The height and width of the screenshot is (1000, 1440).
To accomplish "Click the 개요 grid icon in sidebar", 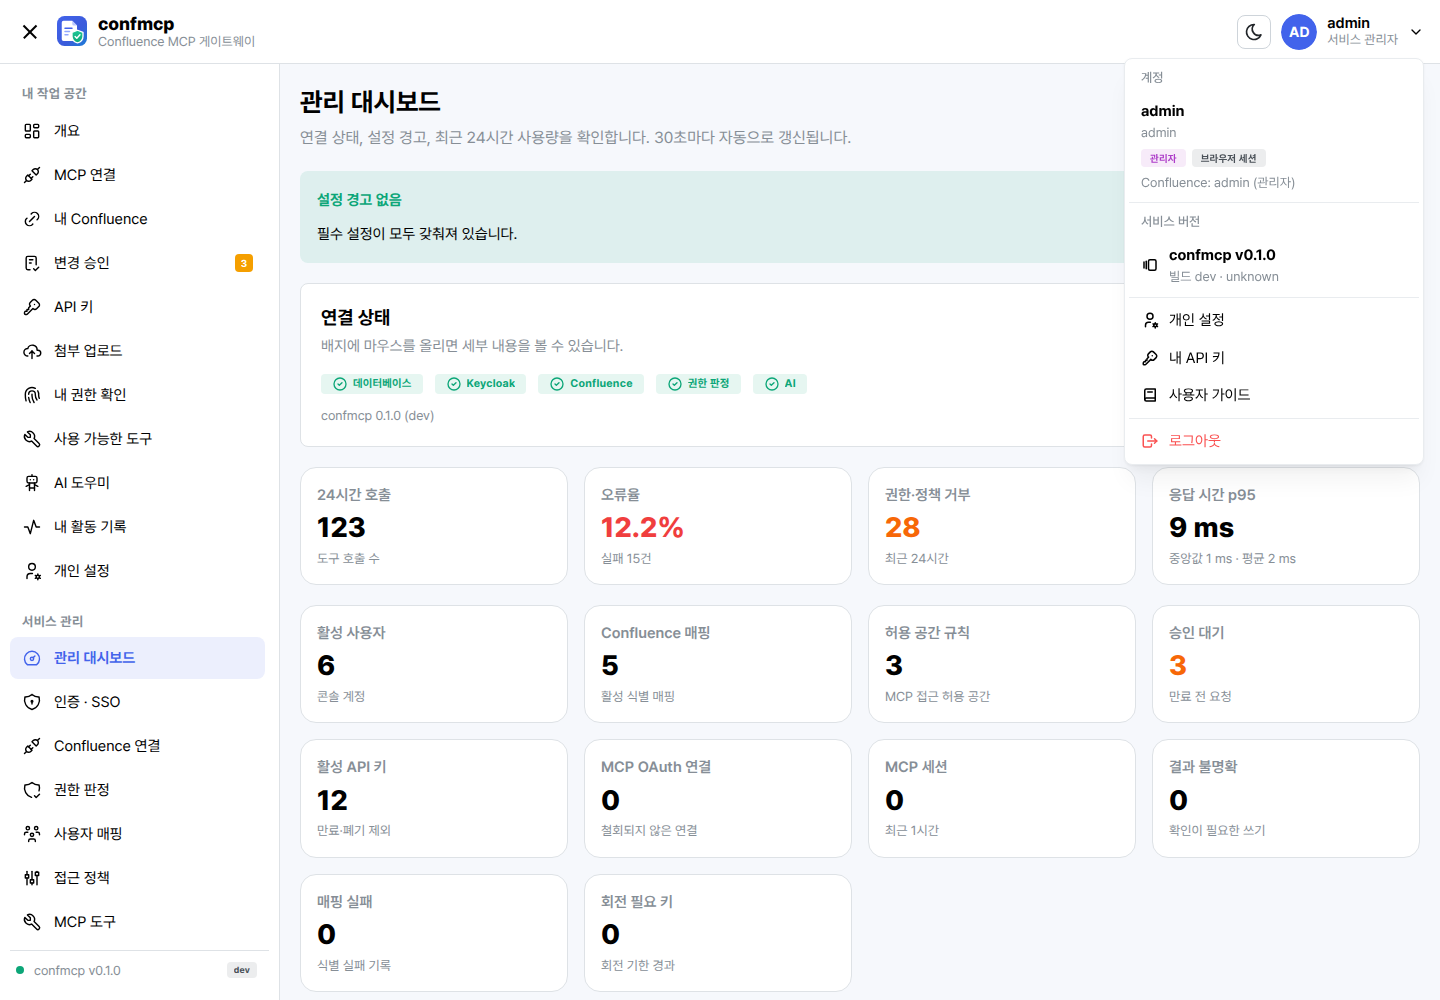I will [x=32, y=131].
